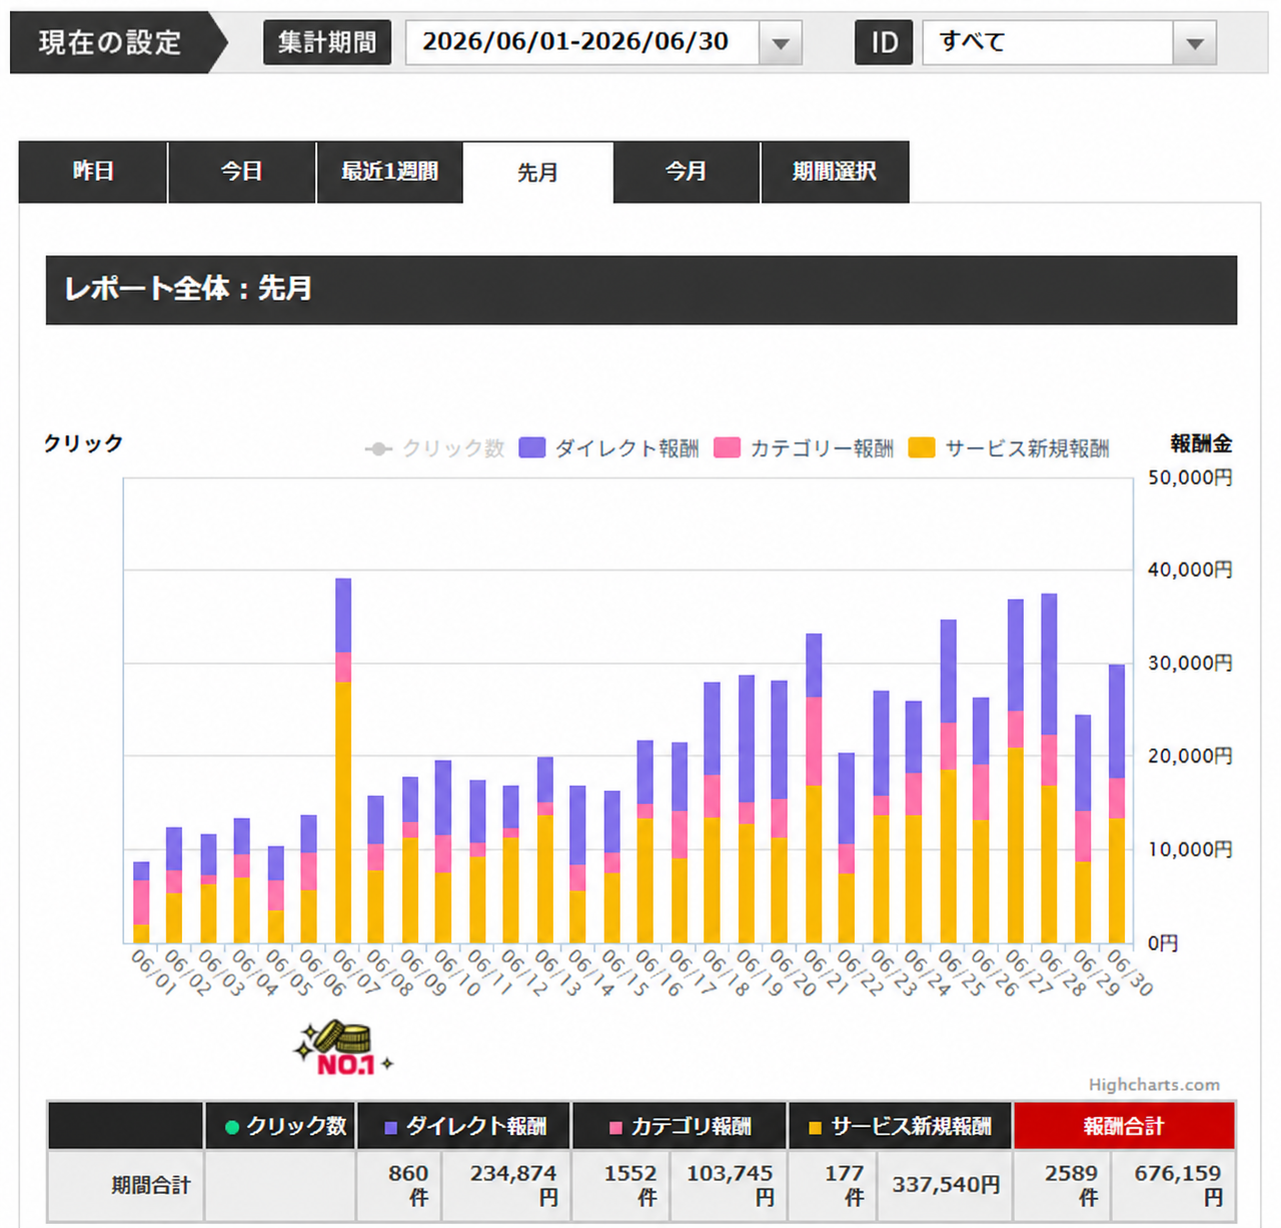Click the purple ダイレクト報酬 table header square
Screen dimensions: 1281x1228
pyautogui.click(x=391, y=1127)
